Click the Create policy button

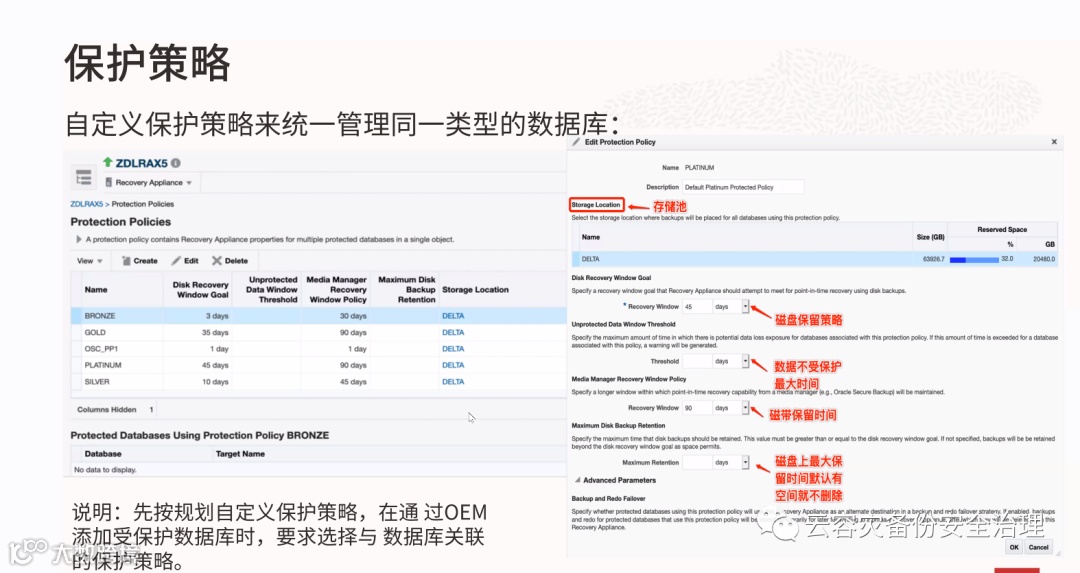(140, 261)
